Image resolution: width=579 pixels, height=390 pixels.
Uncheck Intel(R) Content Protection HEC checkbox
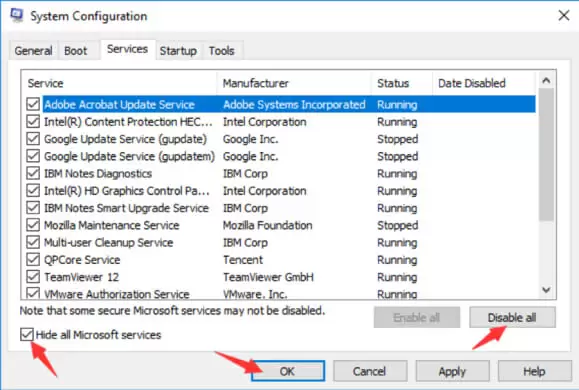coord(33,122)
